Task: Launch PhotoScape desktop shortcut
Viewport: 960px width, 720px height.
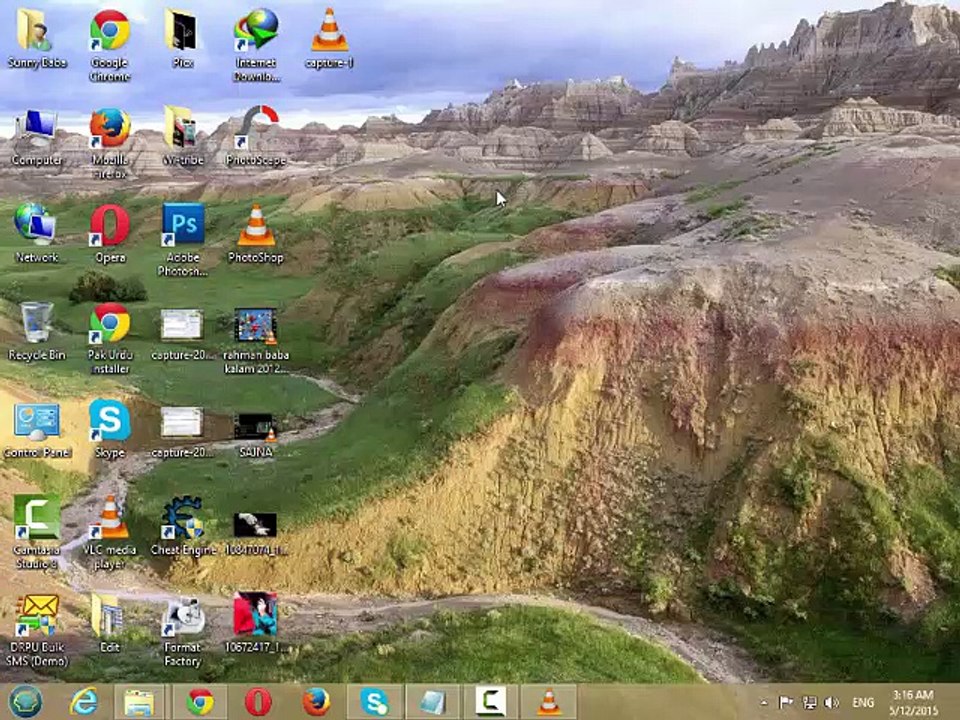Action: click(256, 136)
